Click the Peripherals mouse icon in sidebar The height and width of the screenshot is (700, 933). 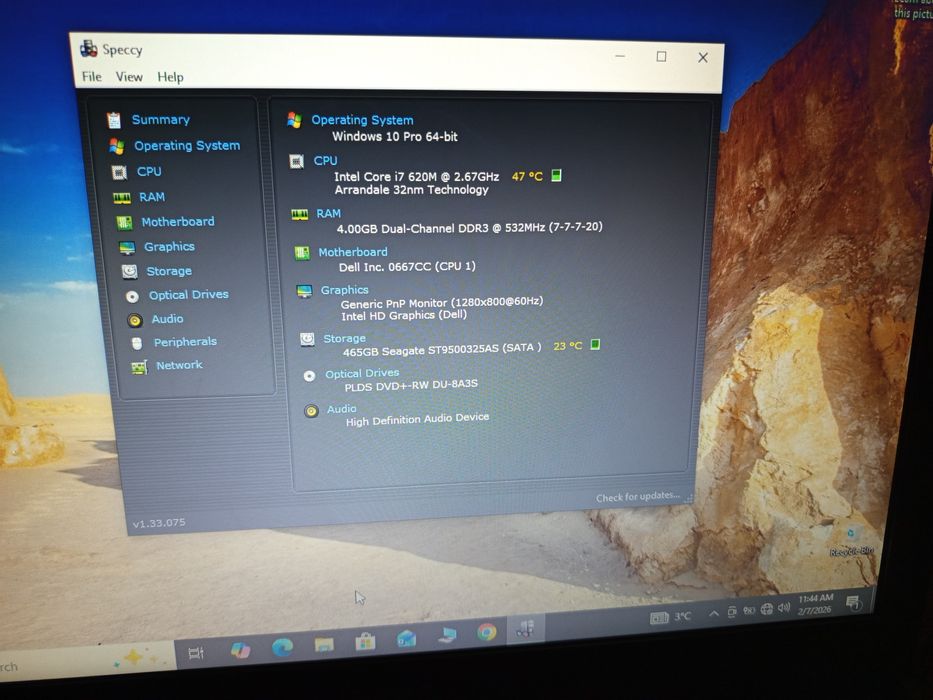click(137, 343)
